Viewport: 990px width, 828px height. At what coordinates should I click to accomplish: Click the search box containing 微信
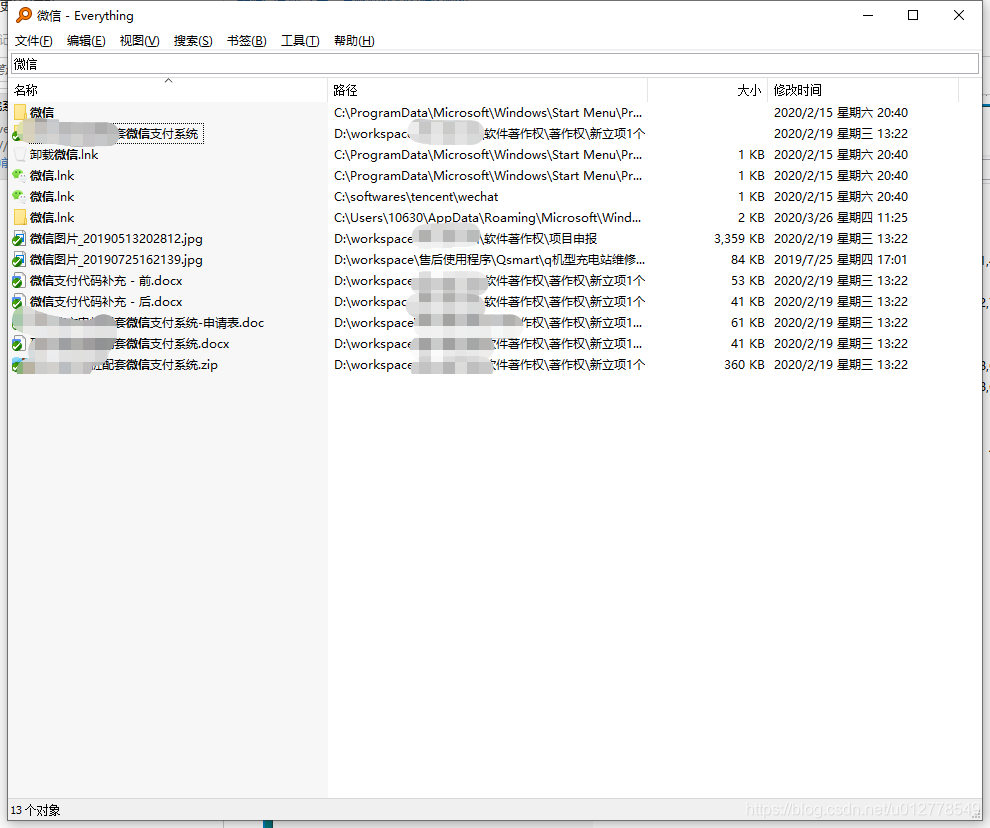(495, 64)
